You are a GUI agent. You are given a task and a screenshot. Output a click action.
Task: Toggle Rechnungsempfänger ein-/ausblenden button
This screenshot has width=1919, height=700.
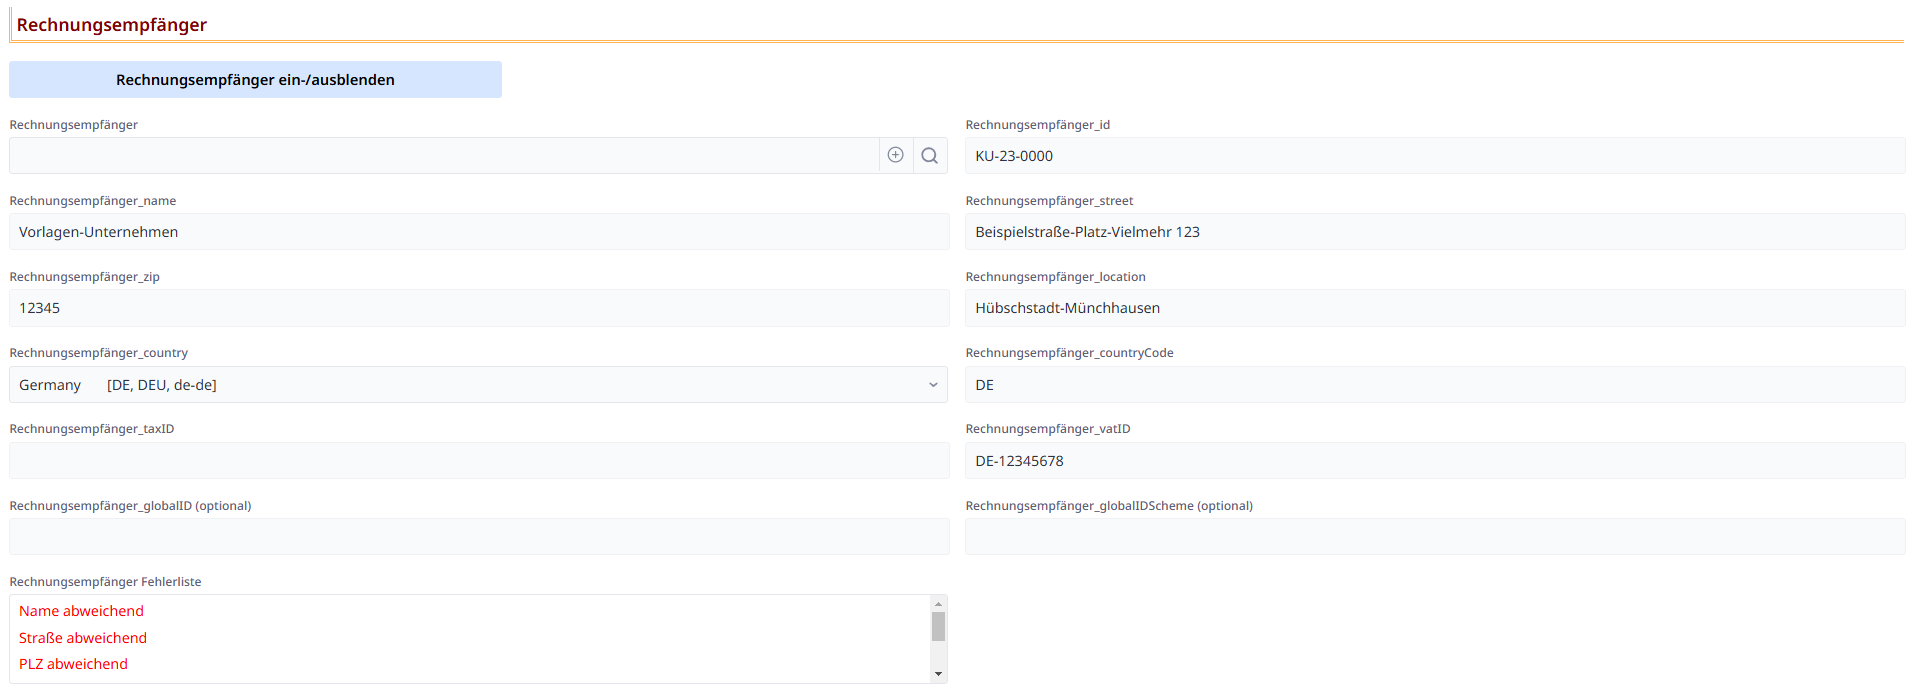coord(255,80)
